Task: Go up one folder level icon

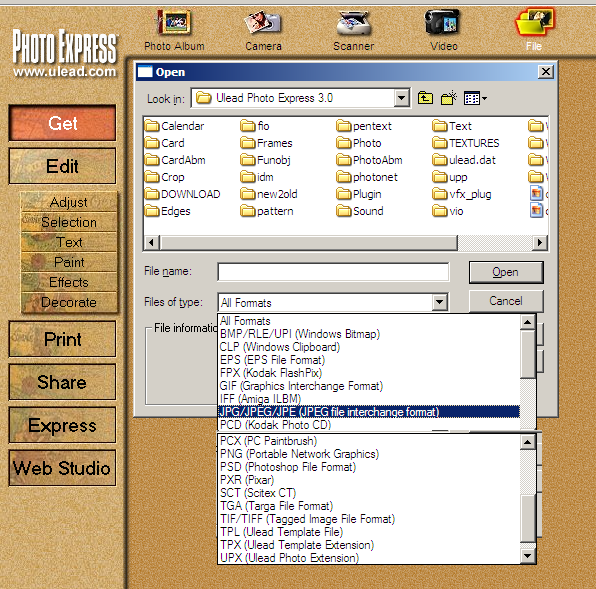Action: [x=425, y=98]
